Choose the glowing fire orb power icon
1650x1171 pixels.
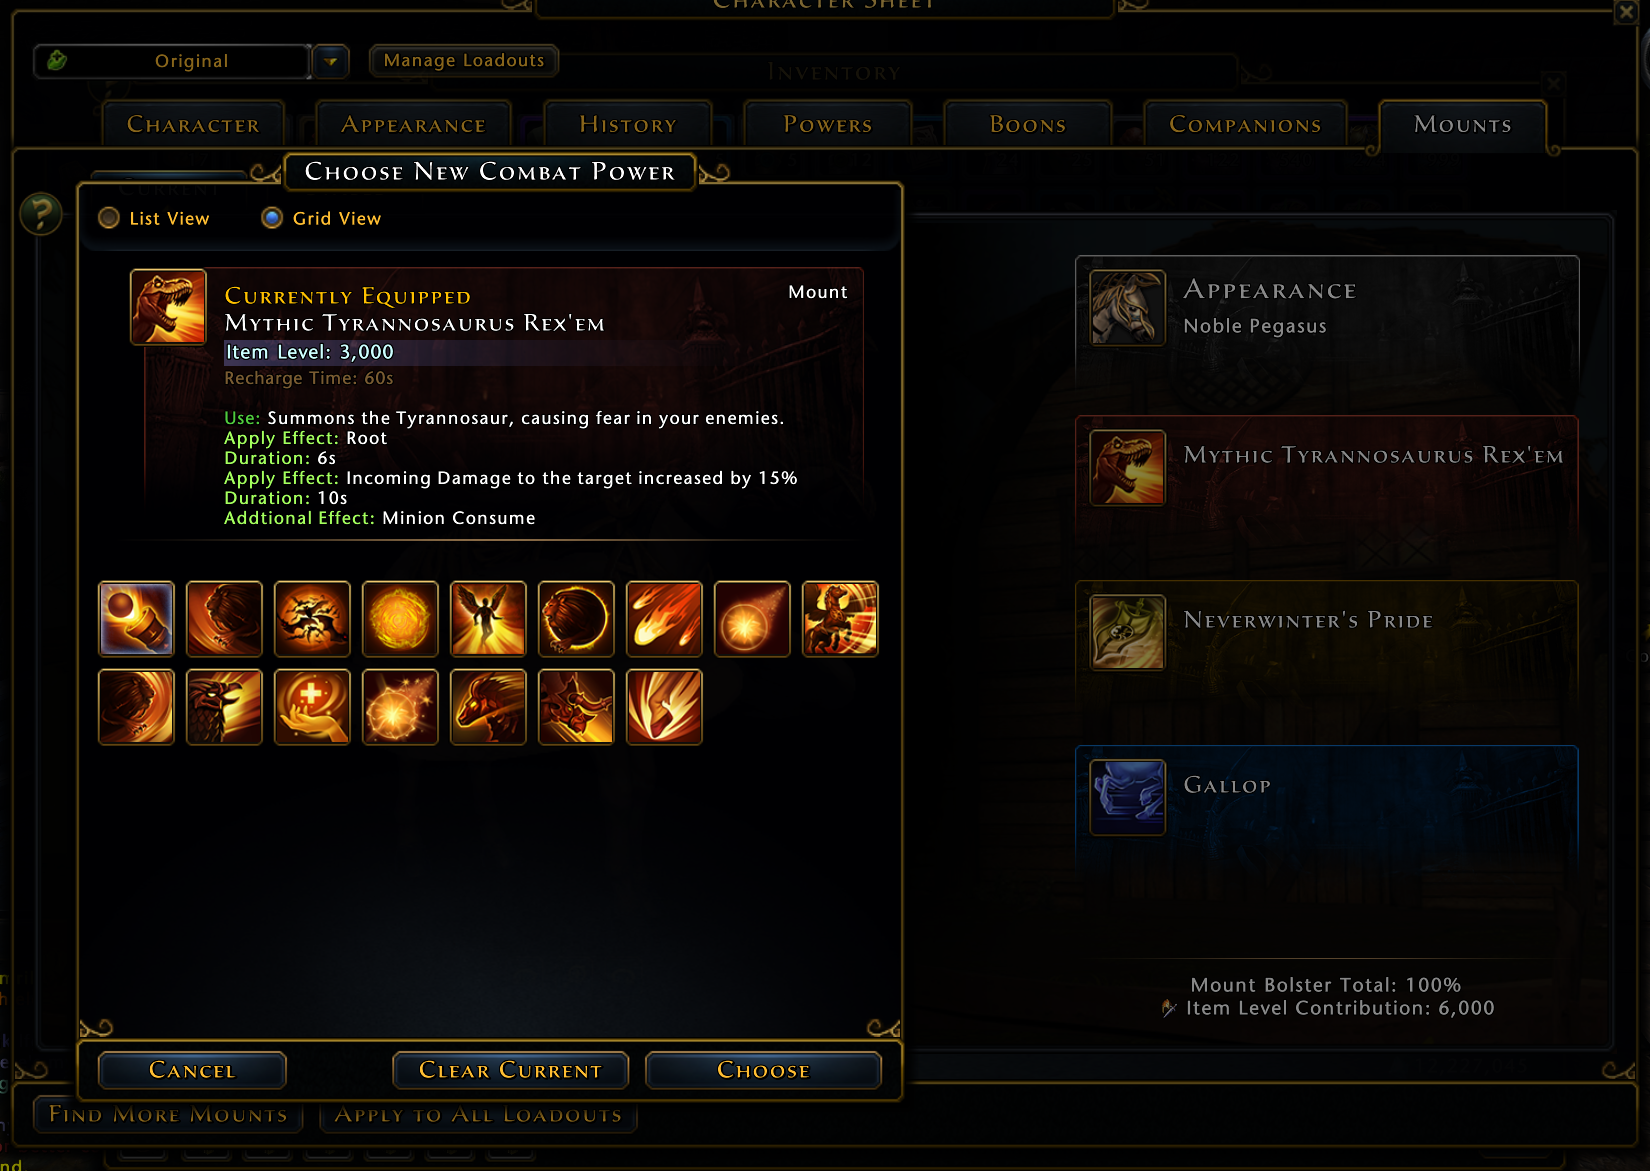pos(400,619)
